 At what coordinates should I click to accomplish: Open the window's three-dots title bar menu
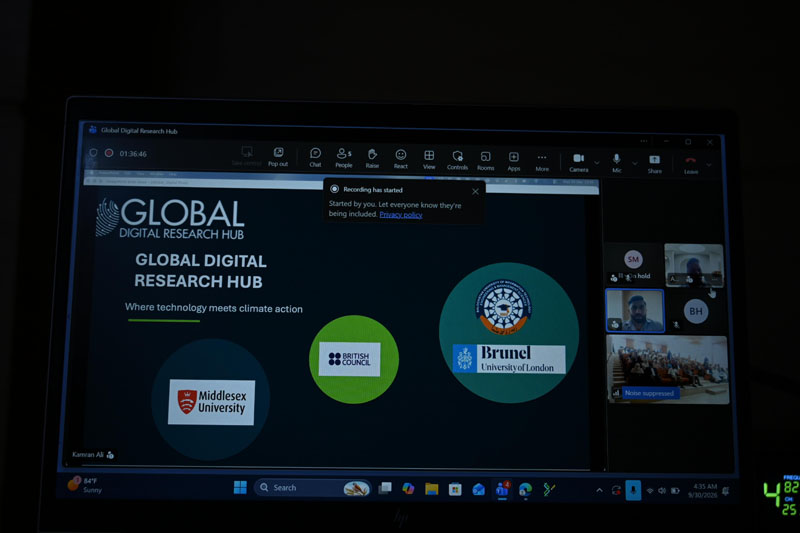(x=644, y=141)
